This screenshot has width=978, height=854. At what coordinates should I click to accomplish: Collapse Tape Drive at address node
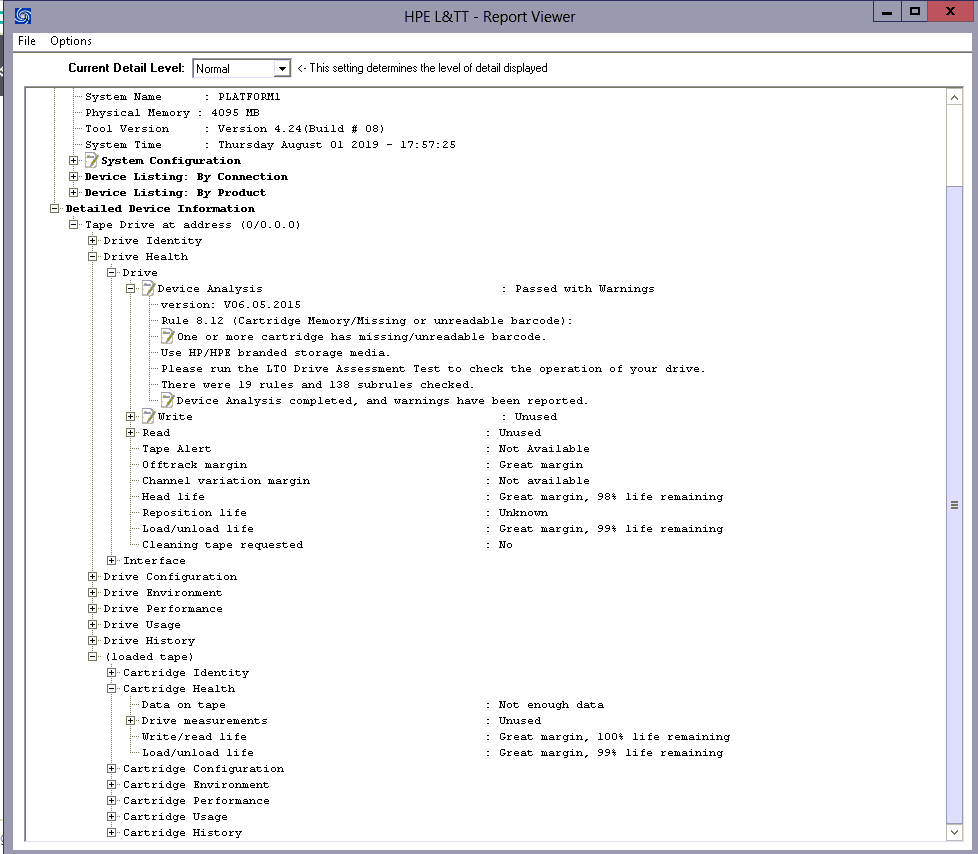coord(74,225)
